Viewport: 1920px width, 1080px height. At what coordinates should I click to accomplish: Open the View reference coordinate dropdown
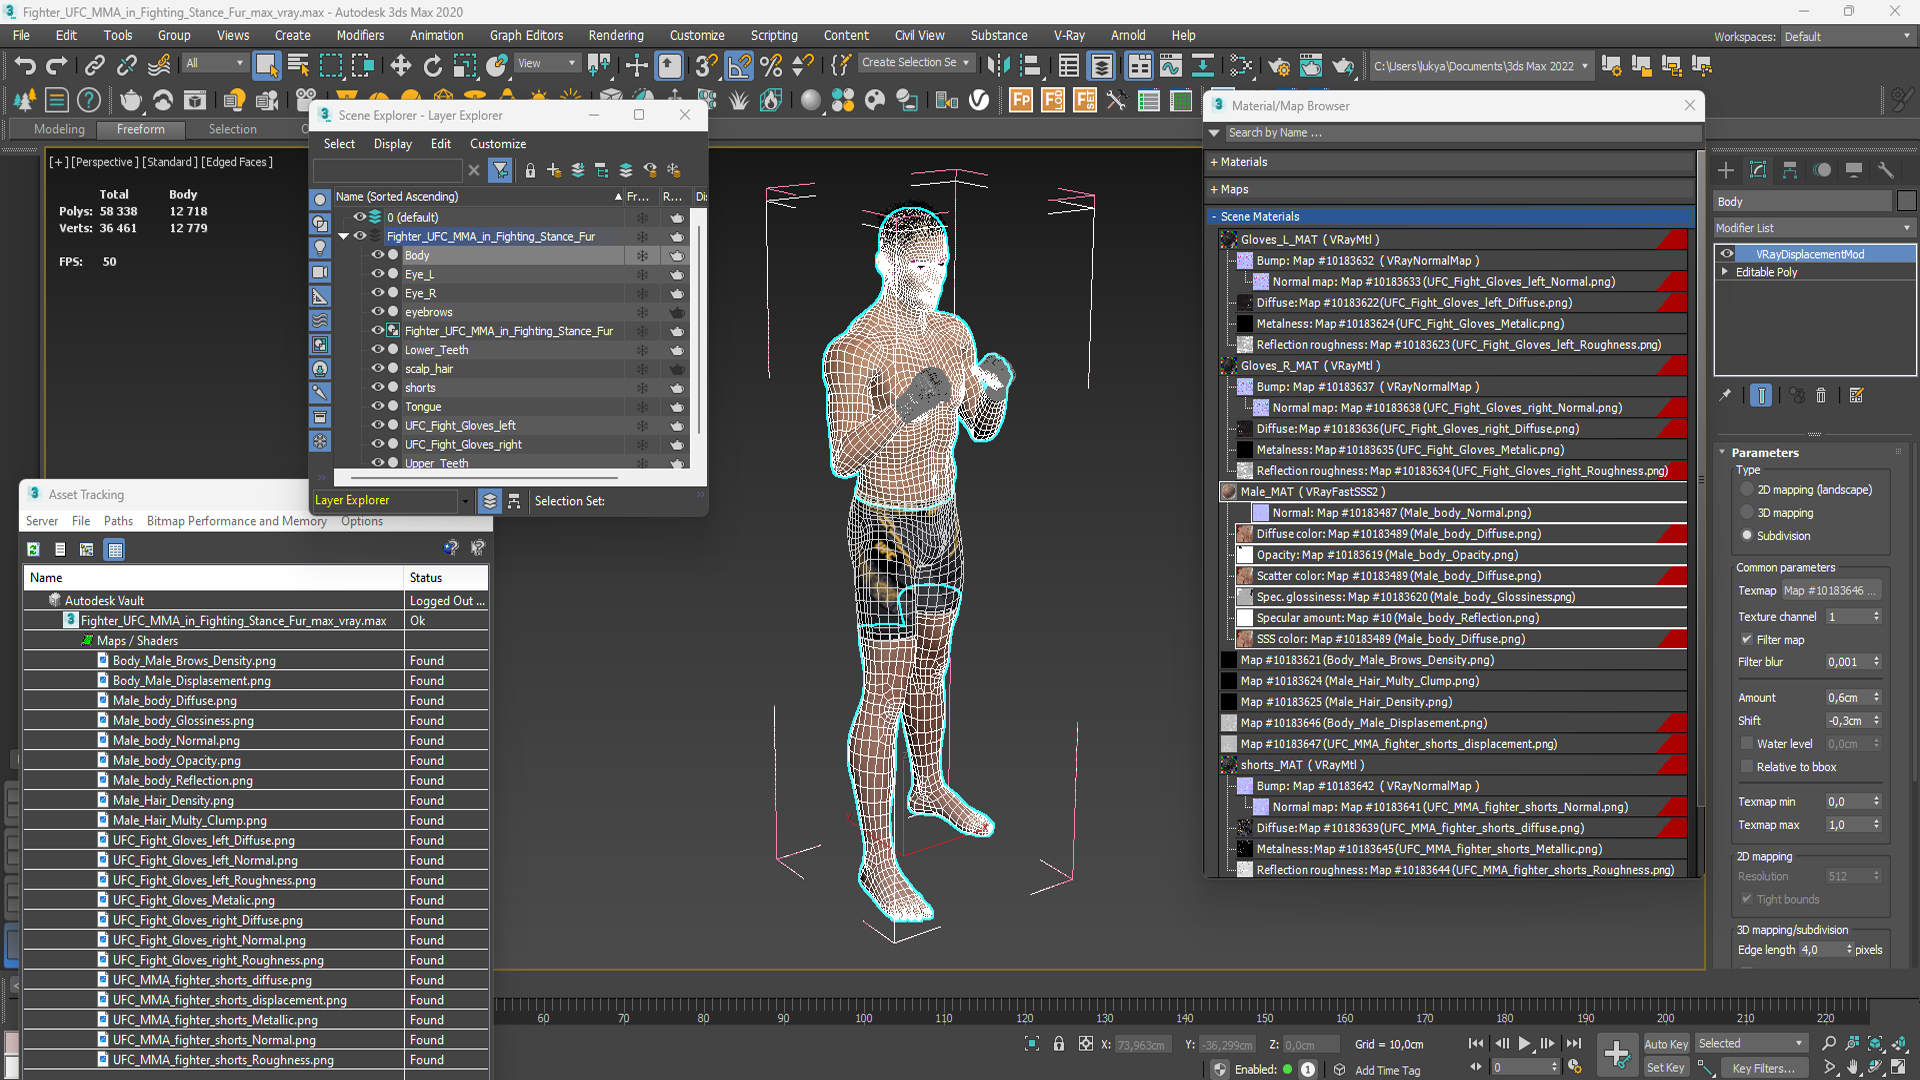(x=546, y=63)
